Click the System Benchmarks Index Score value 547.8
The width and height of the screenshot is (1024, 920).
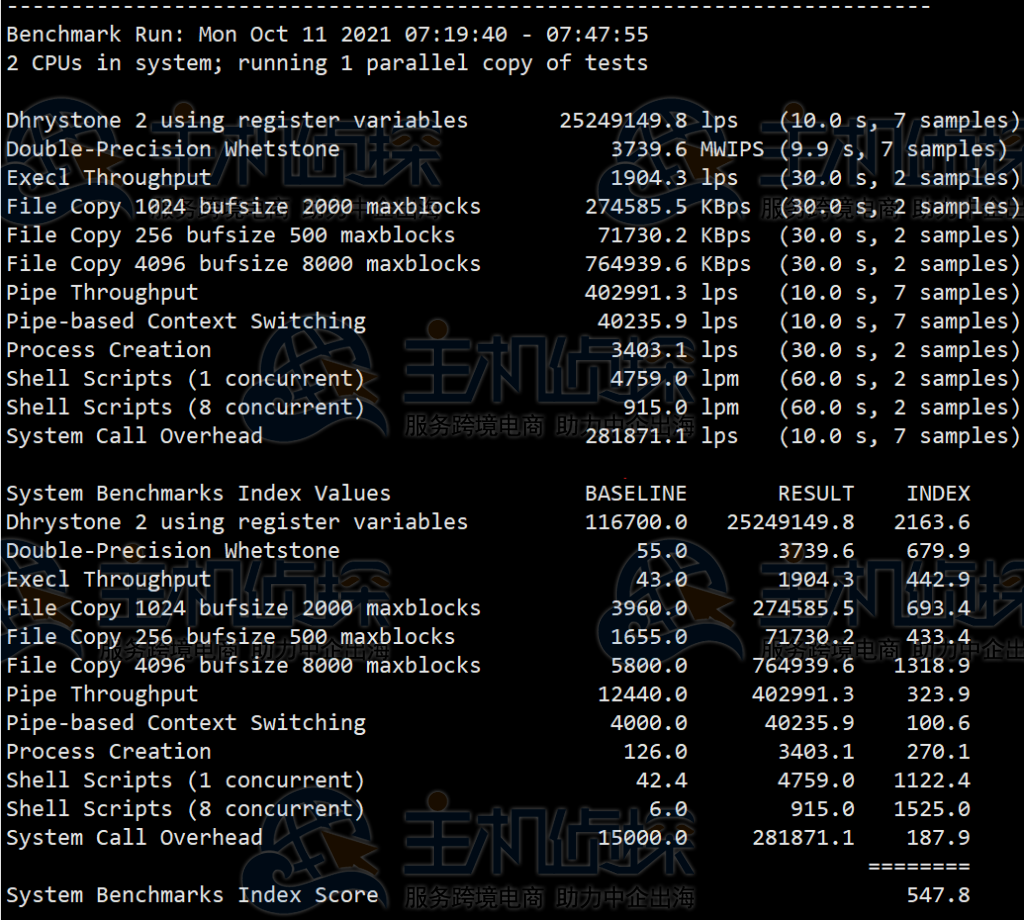(x=938, y=895)
